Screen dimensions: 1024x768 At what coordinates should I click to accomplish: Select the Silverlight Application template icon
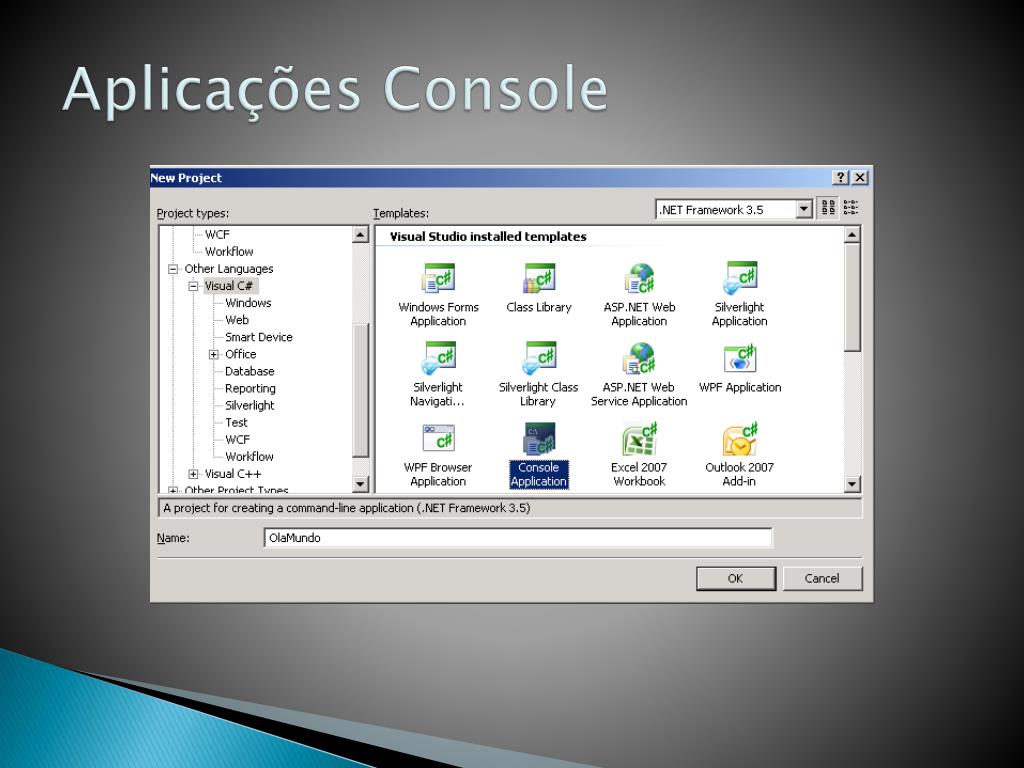click(x=740, y=278)
